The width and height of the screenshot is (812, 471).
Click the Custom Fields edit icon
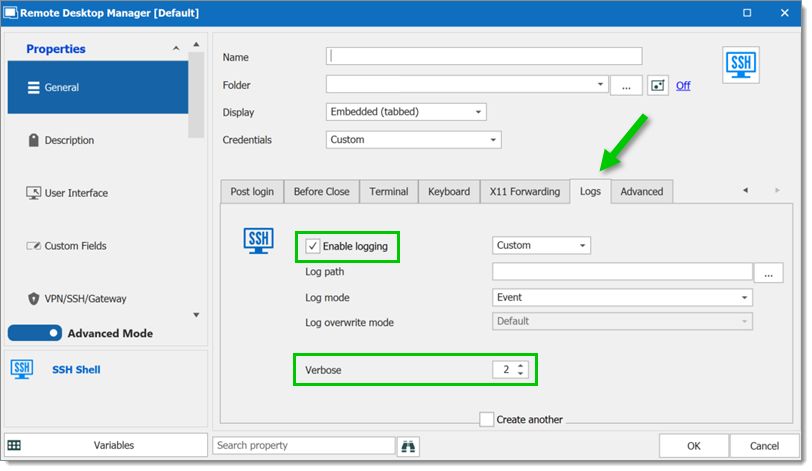pos(34,246)
